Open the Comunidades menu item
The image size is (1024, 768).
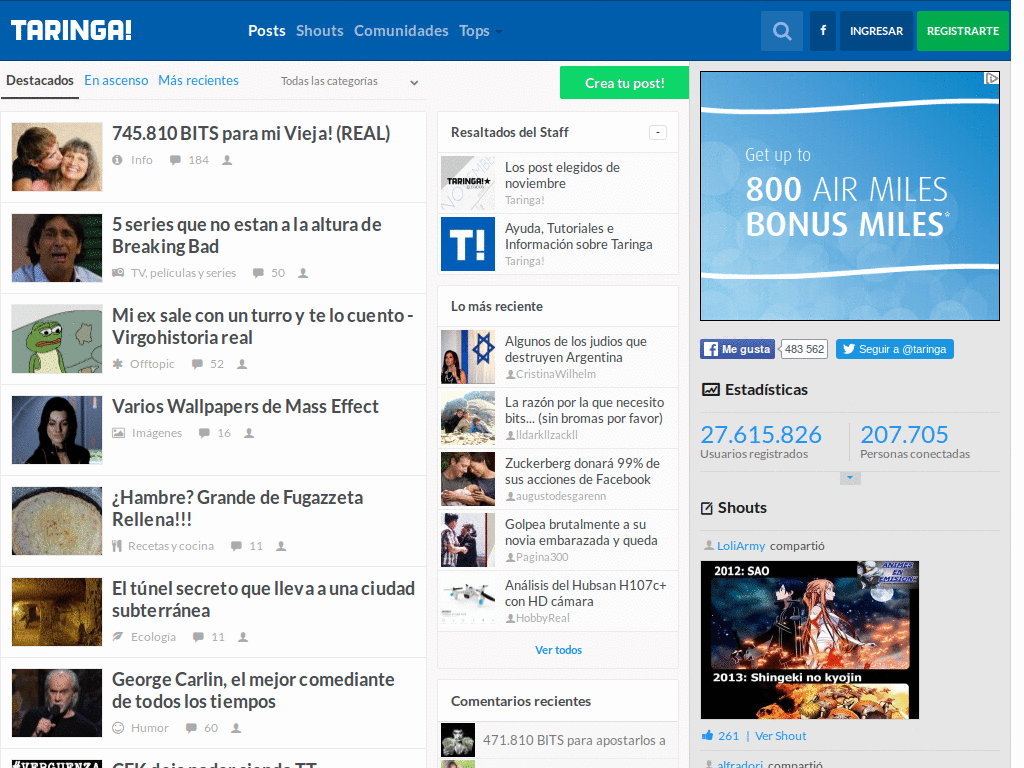click(x=401, y=31)
